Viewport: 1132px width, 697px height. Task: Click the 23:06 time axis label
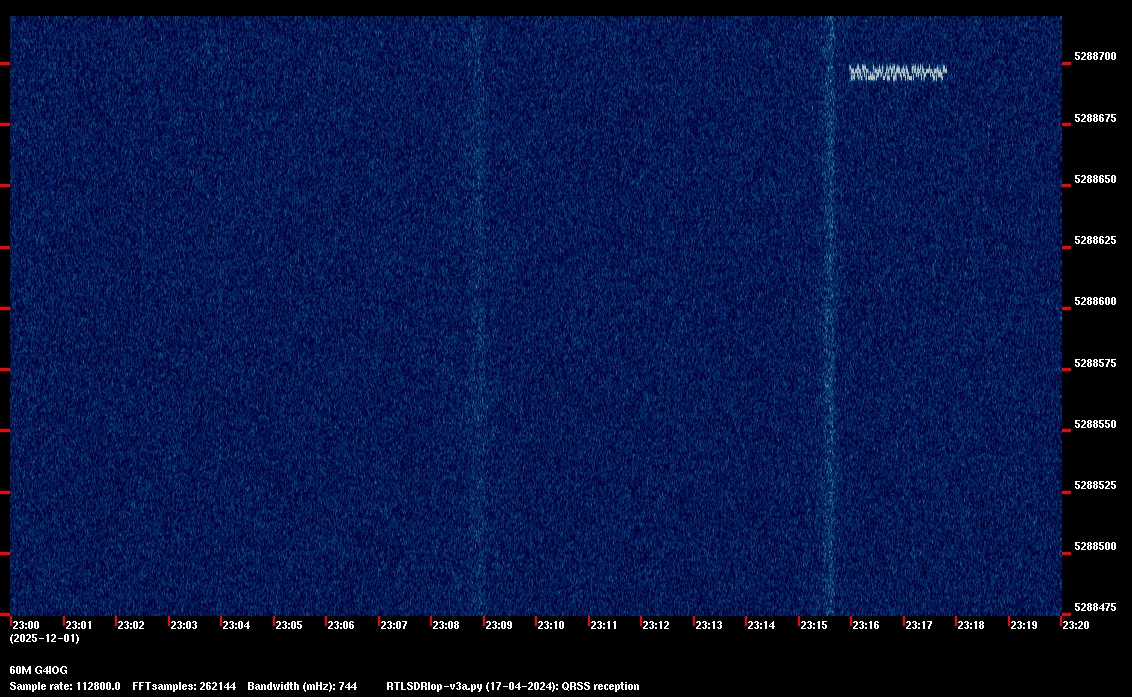click(x=341, y=625)
